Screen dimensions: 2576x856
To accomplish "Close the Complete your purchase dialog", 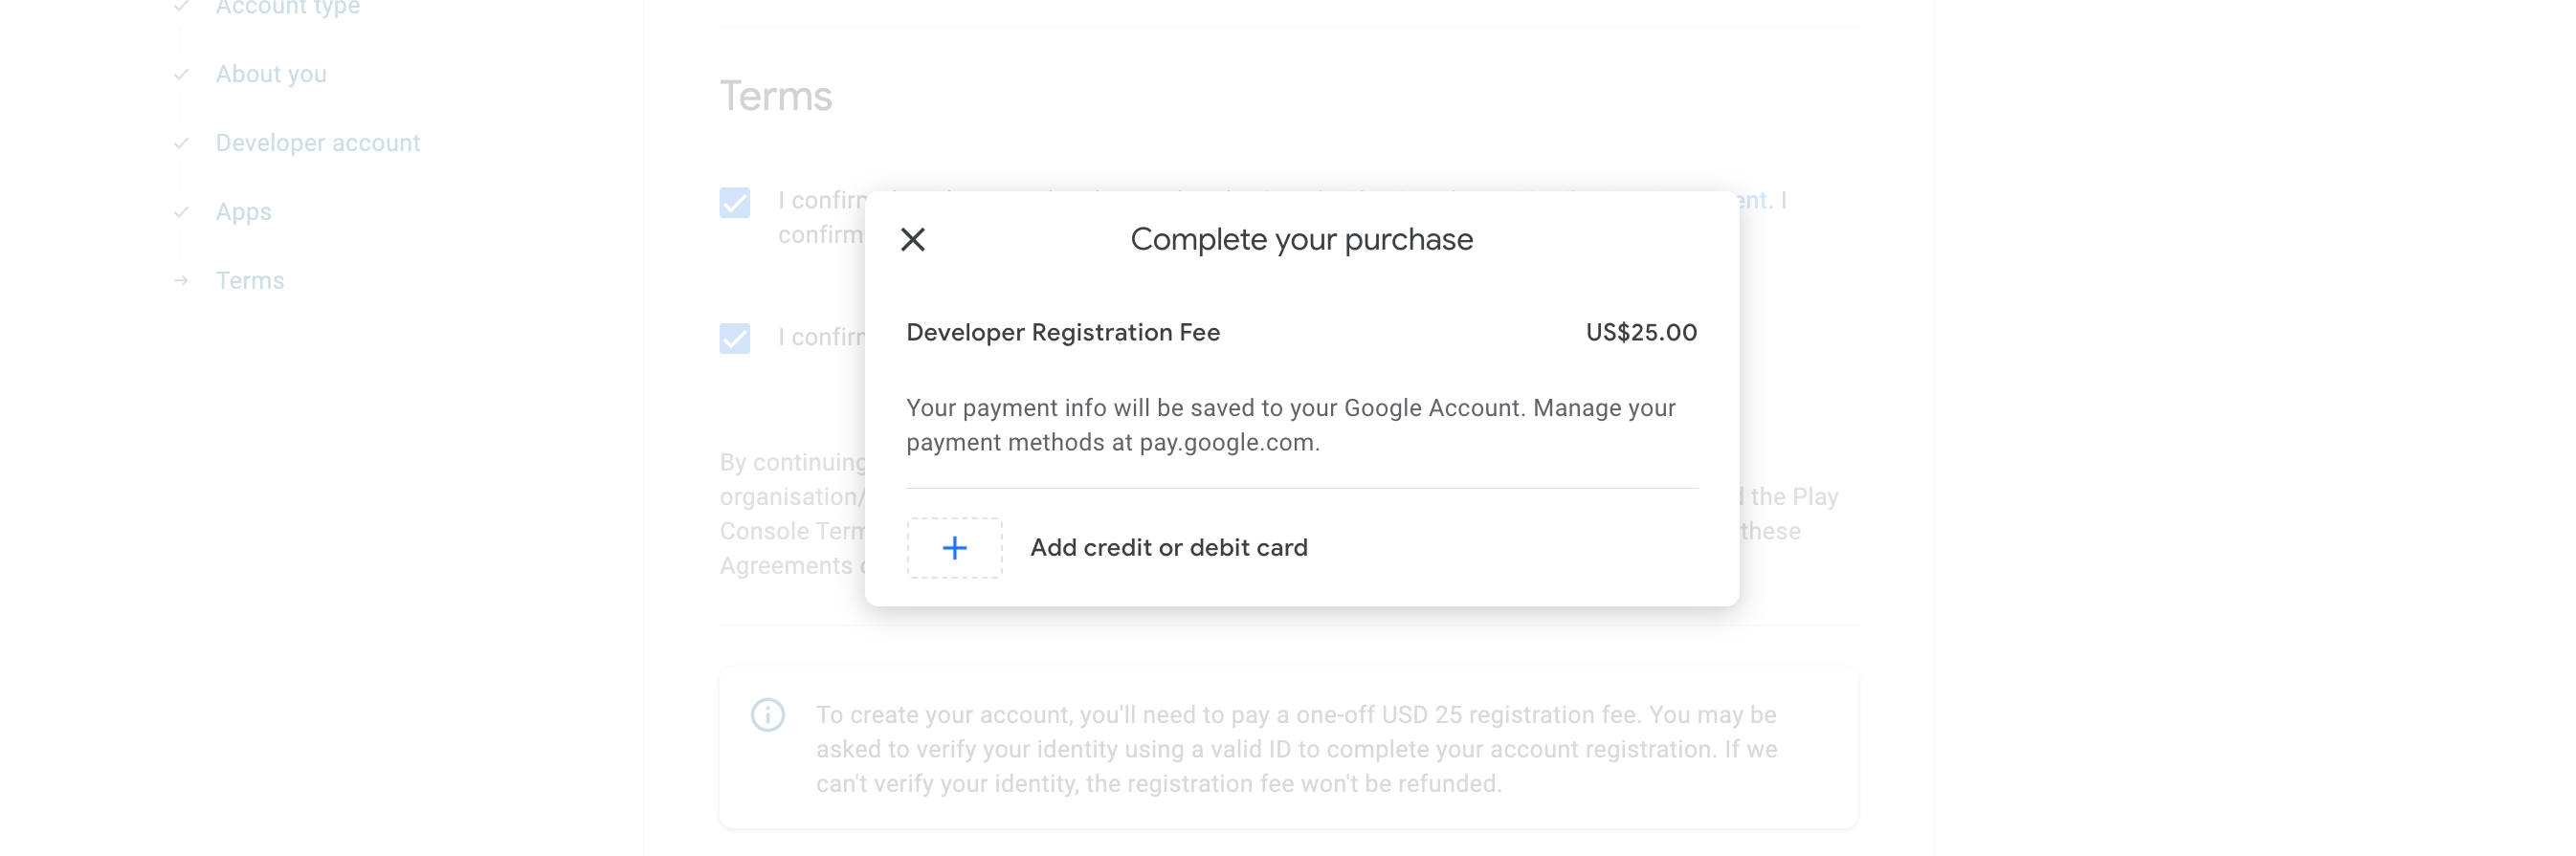I will click(912, 240).
